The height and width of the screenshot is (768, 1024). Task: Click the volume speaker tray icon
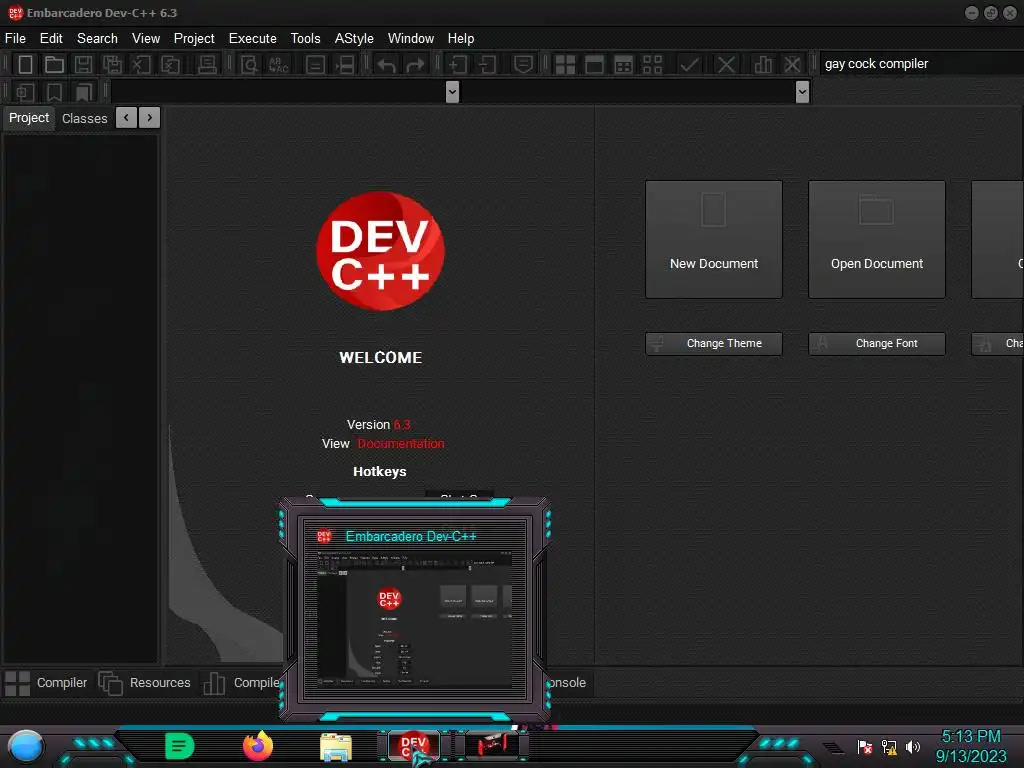coord(912,746)
